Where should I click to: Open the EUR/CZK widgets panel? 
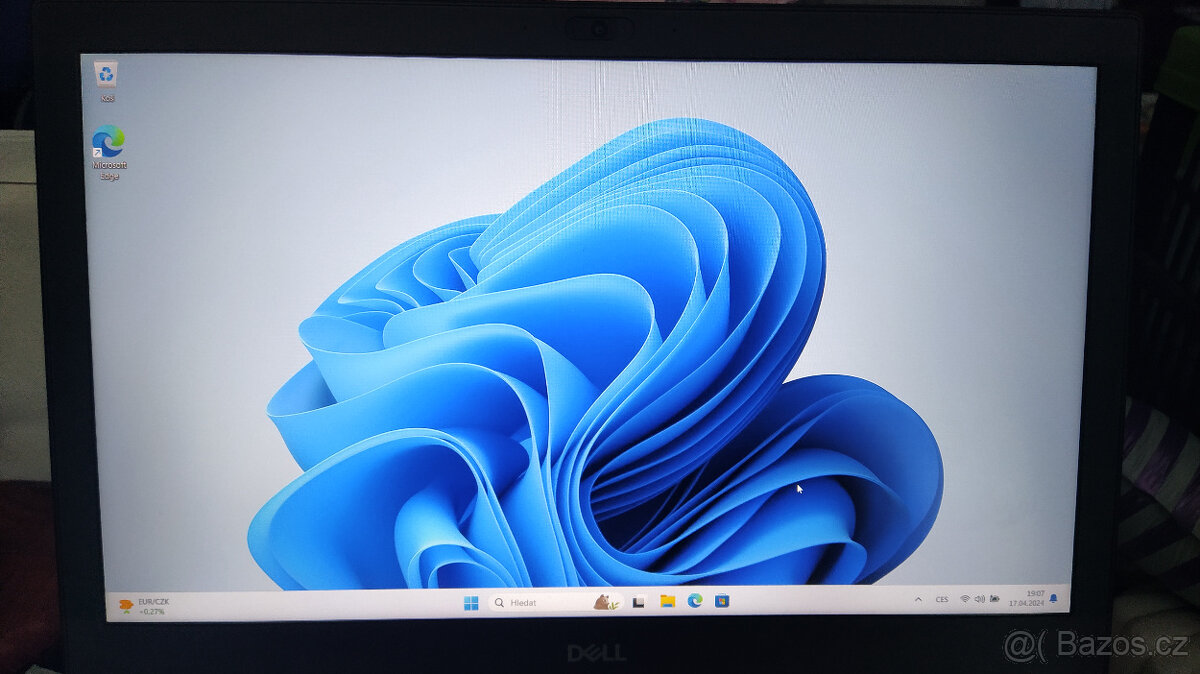[143, 605]
